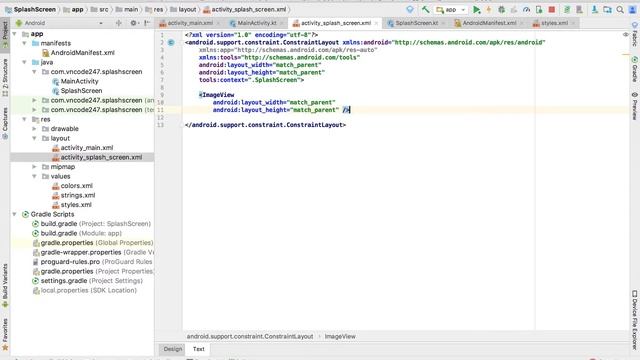Start debugging with the bug icon
This screenshot has width=640, height=360.
[x=501, y=9]
